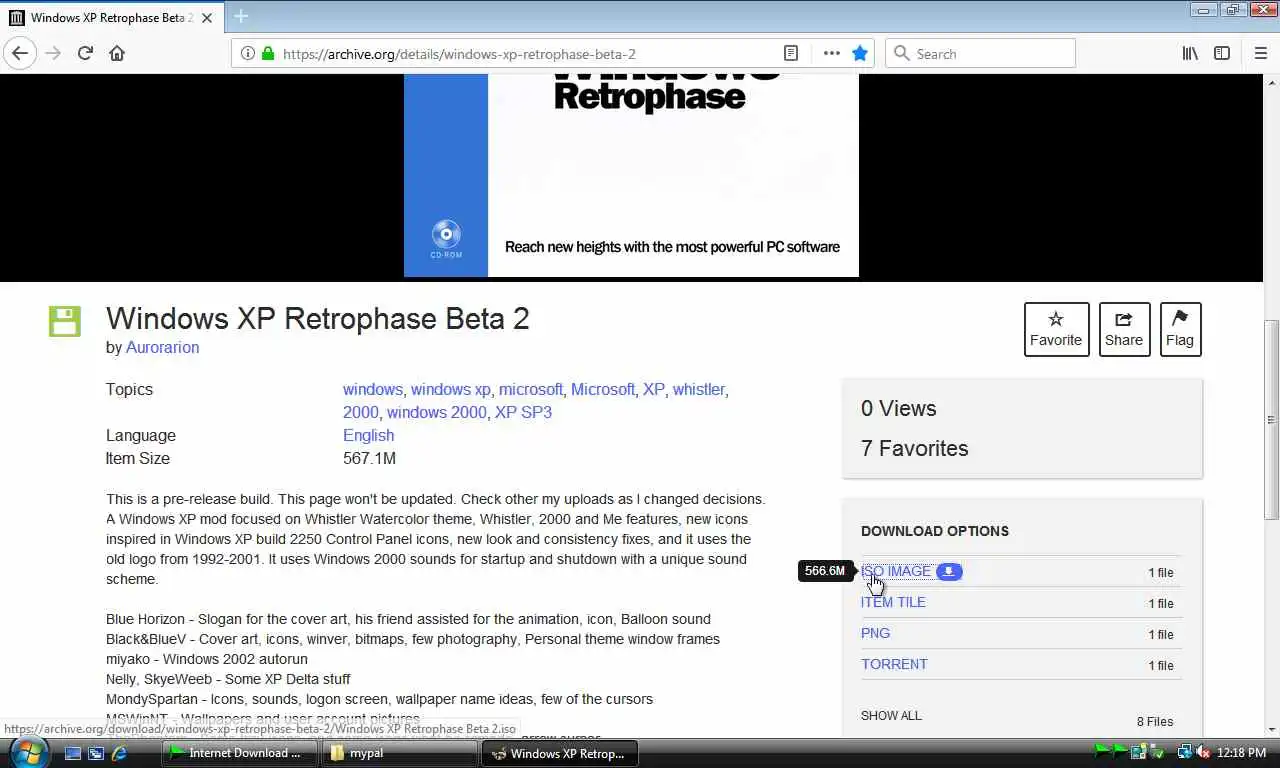Click the network tray icon
Image resolution: width=1280 pixels, height=768 pixels.
(x=1185, y=753)
